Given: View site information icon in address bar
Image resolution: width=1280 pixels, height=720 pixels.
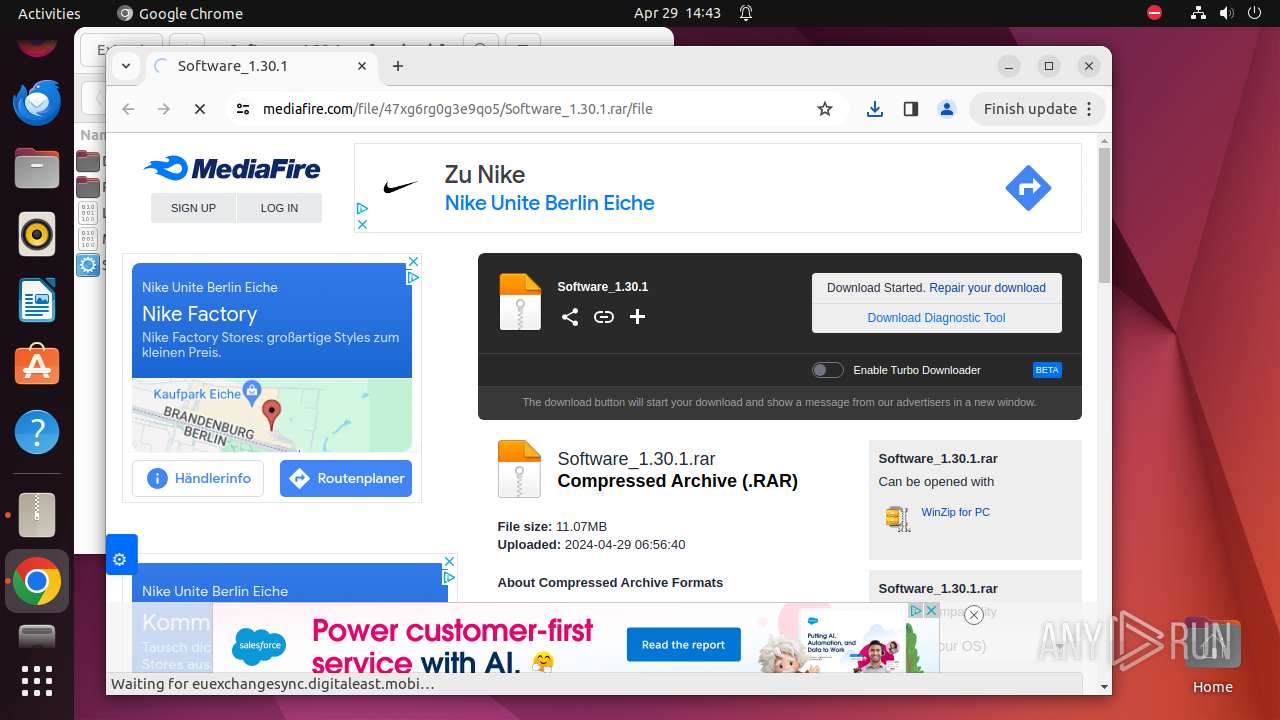Looking at the screenshot, I should coord(243,109).
